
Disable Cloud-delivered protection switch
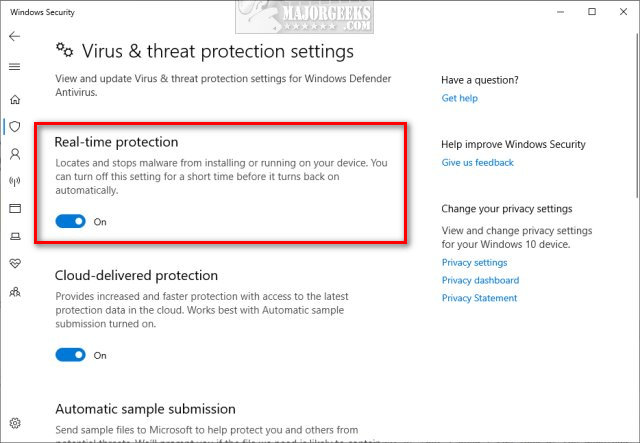71,354
